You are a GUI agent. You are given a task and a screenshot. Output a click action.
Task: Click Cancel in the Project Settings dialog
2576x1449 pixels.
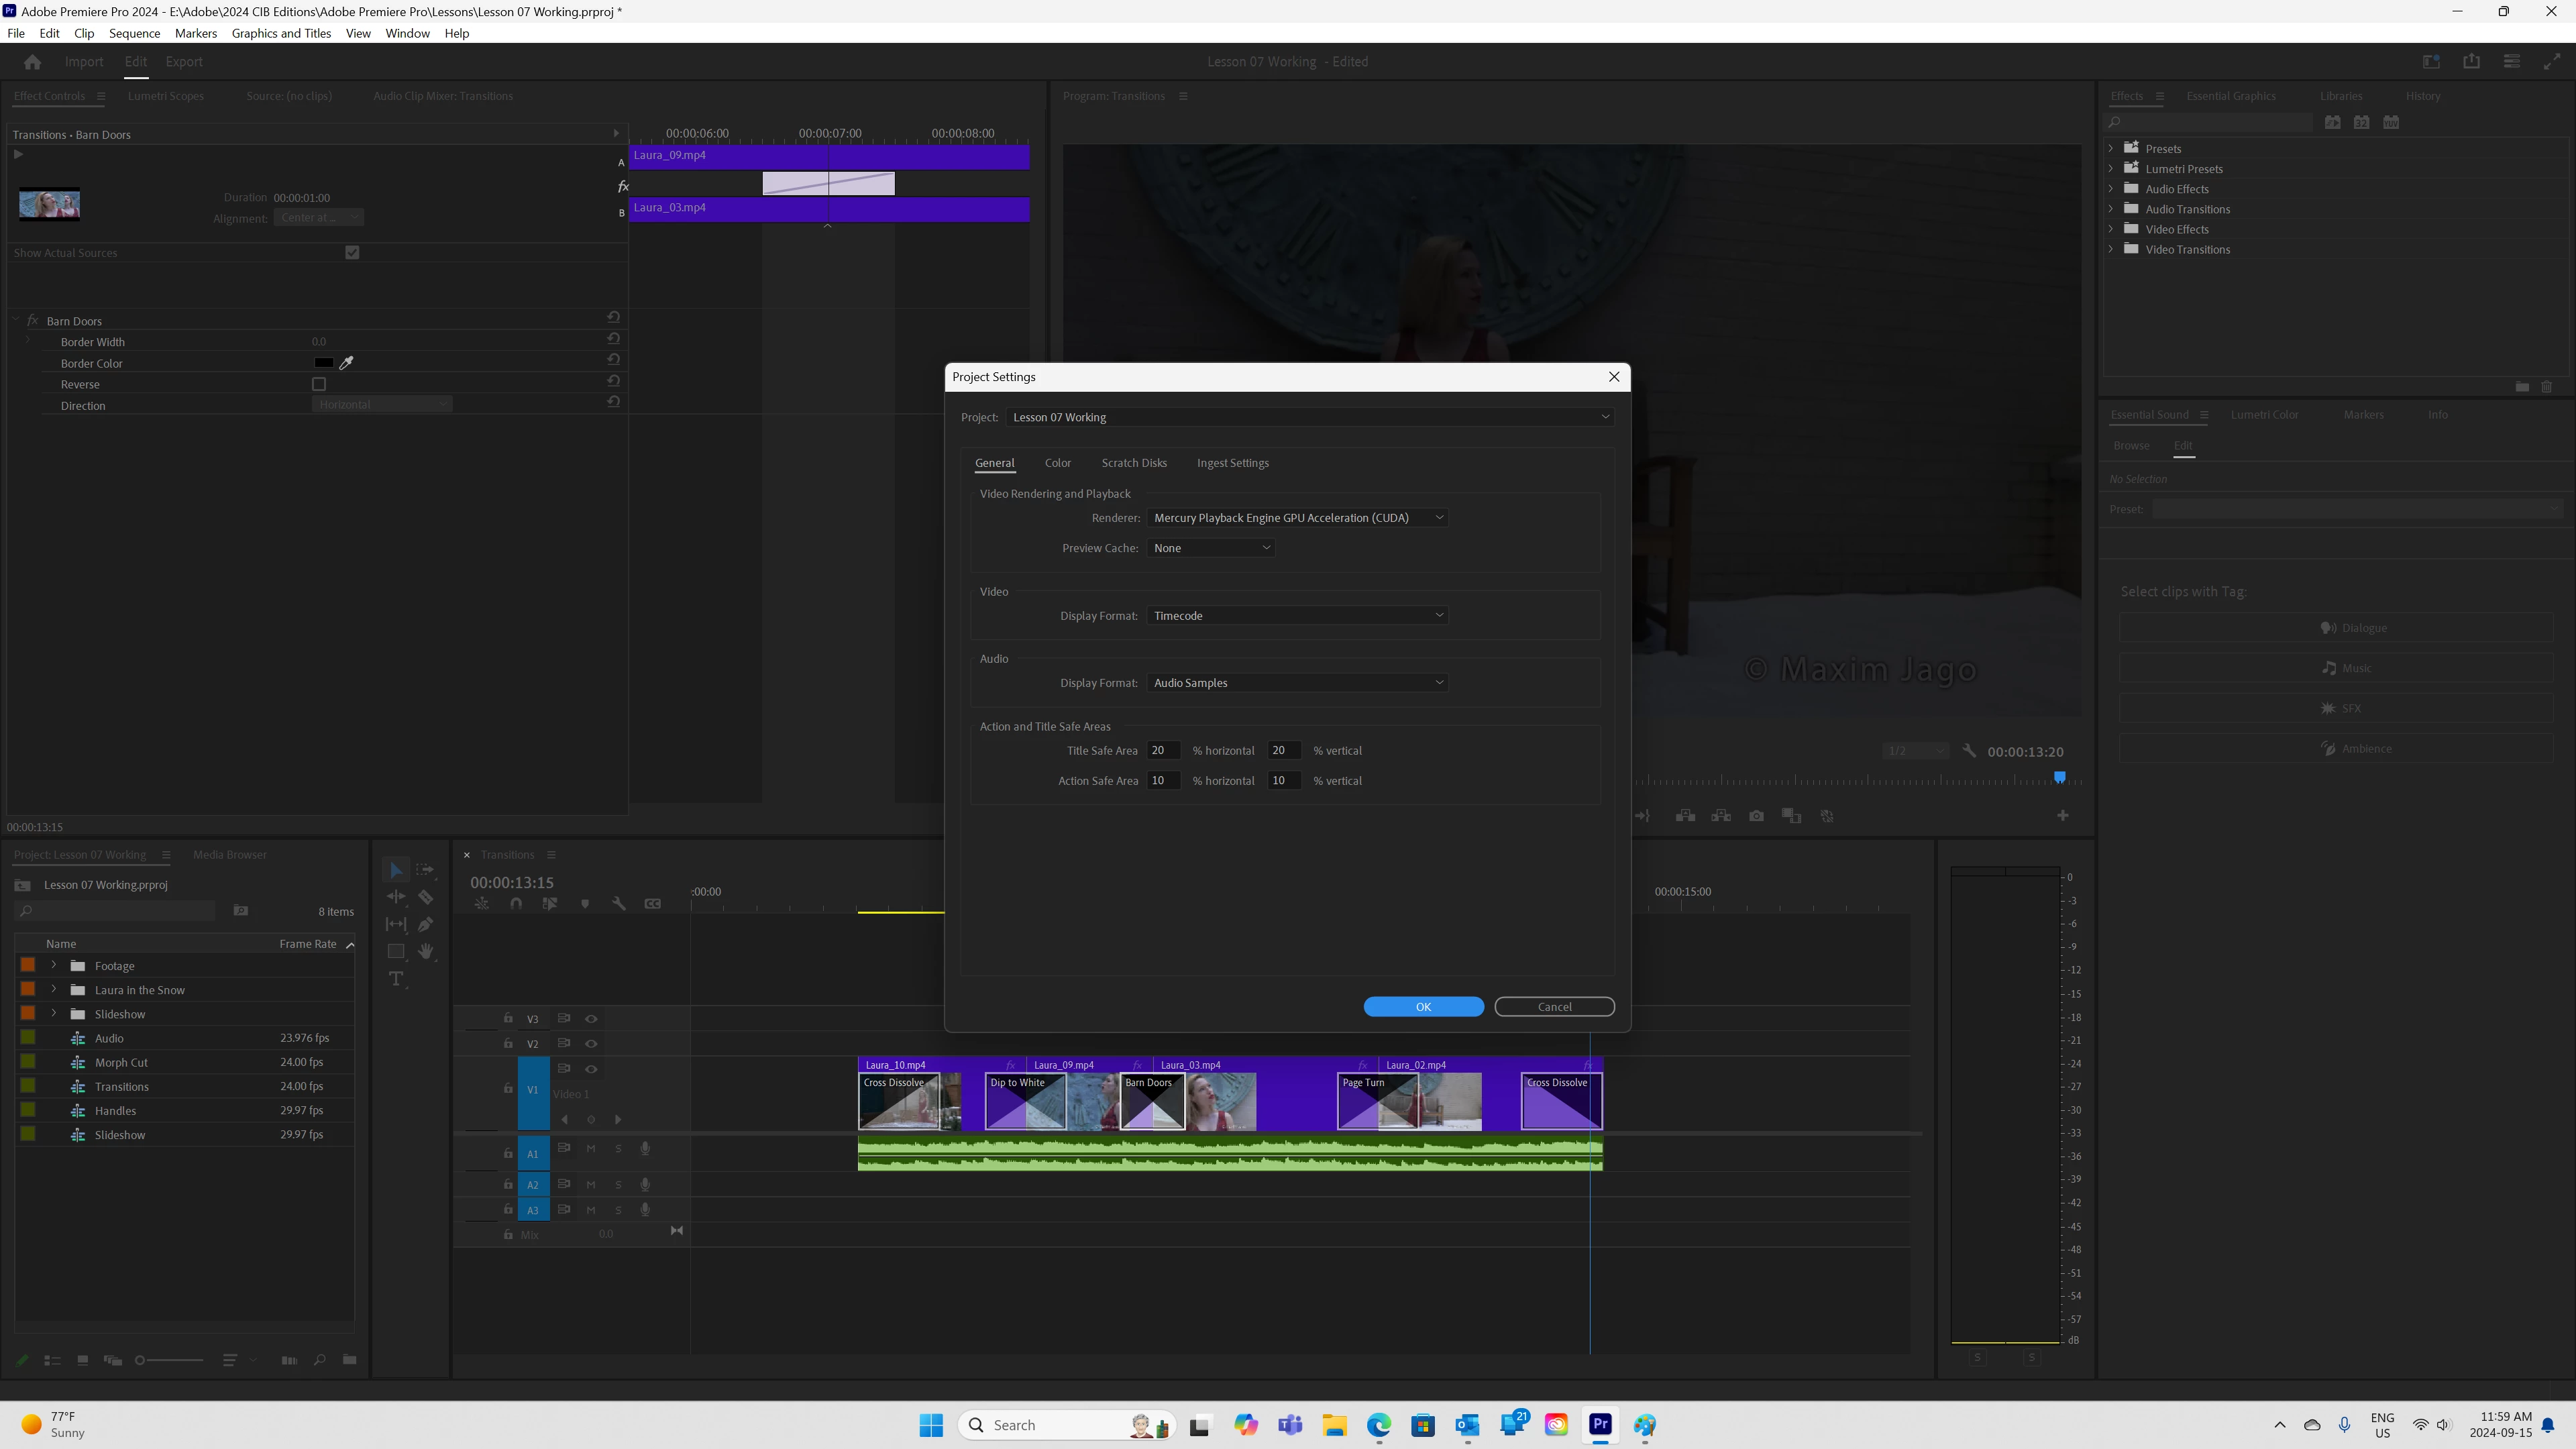click(x=1554, y=1007)
